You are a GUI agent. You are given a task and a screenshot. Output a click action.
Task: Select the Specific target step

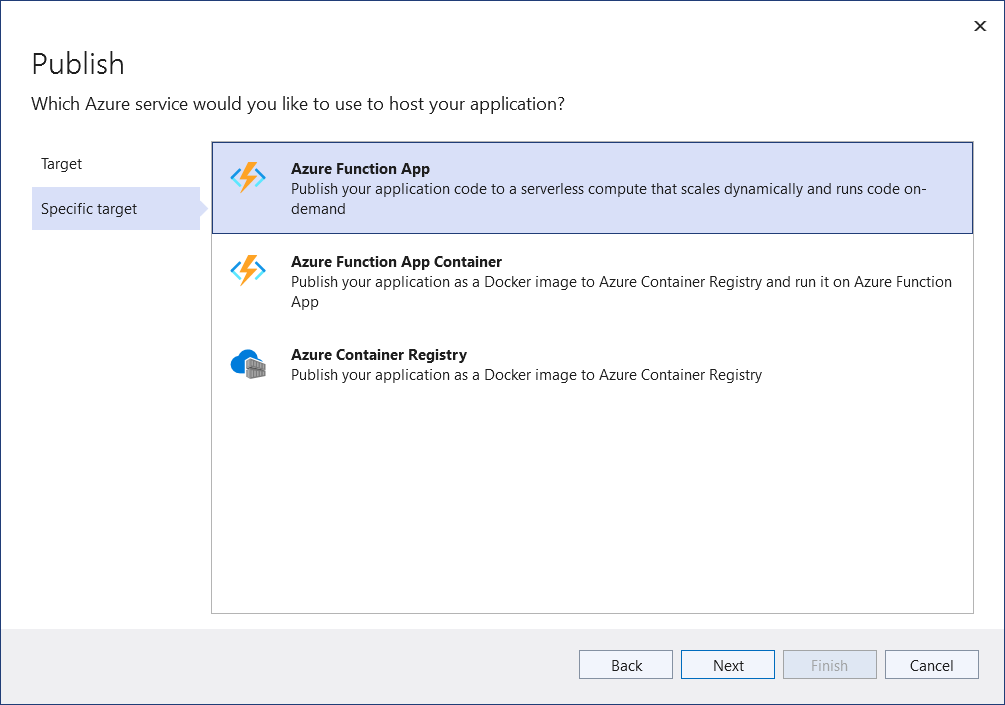(x=116, y=208)
